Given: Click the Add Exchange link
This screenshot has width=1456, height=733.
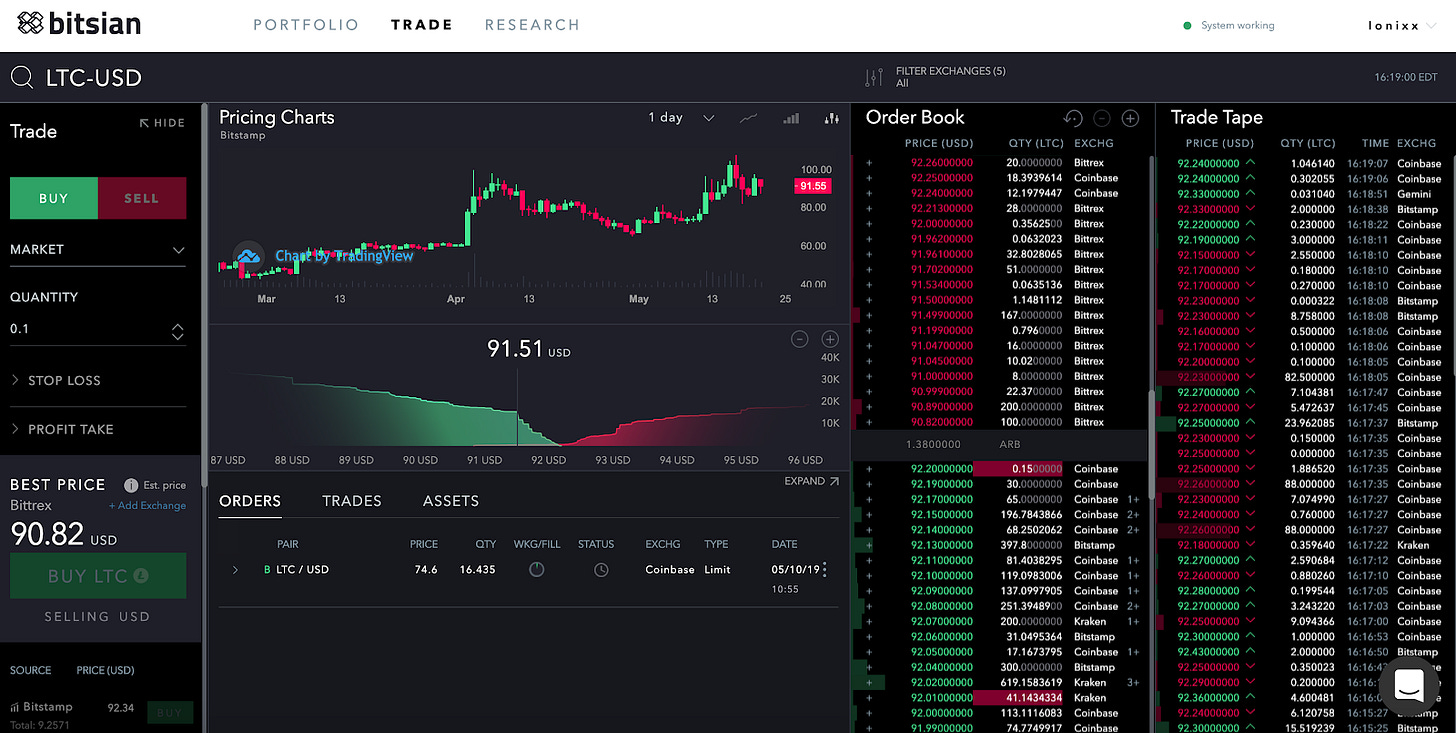Looking at the screenshot, I should coord(147,506).
